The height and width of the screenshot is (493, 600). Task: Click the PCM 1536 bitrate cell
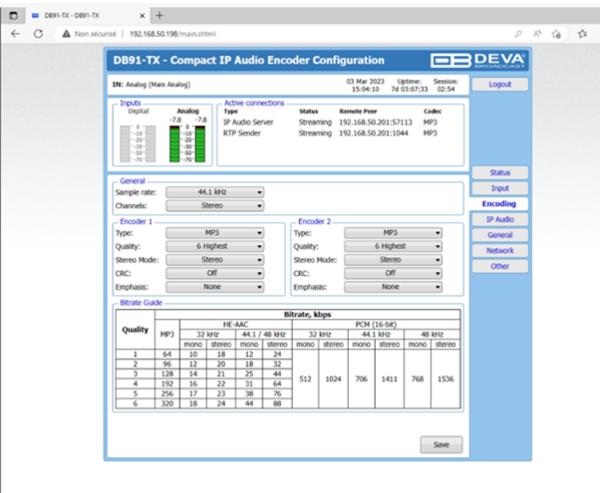tap(445, 379)
